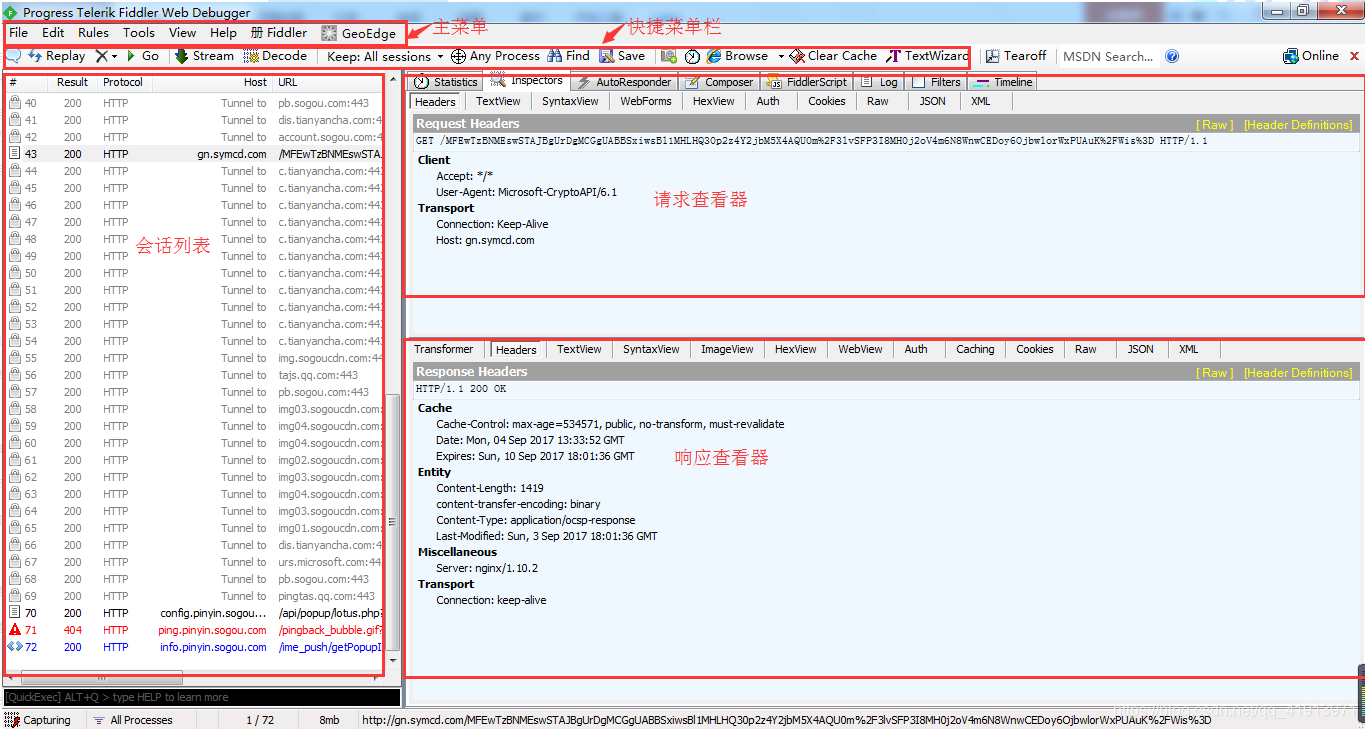The width and height of the screenshot is (1365, 729).
Task: Click the timer clock toolbar icon
Action: click(692, 57)
